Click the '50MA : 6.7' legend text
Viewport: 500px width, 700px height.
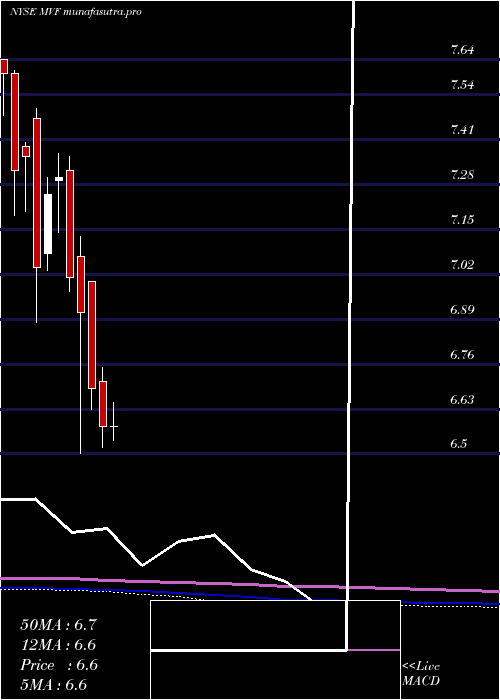point(58,625)
